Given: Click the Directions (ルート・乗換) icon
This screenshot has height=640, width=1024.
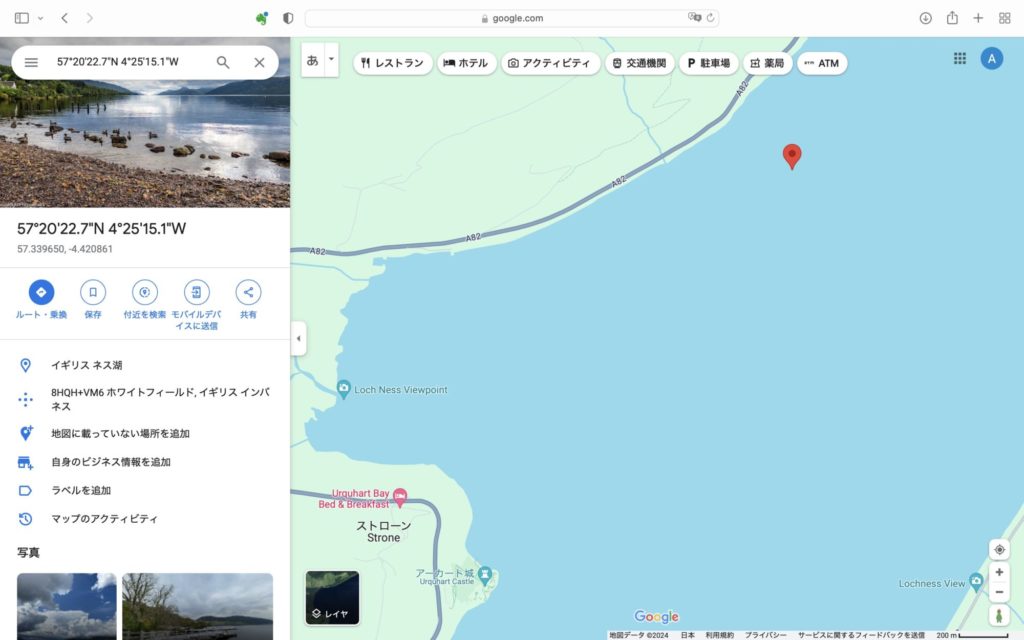Looking at the screenshot, I should click(41, 292).
